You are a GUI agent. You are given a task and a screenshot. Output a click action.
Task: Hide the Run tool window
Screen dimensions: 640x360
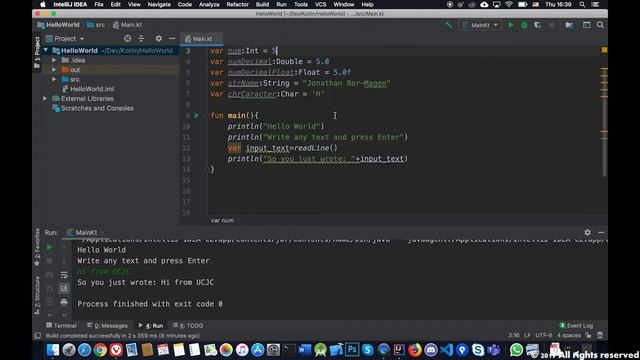coord(601,232)
